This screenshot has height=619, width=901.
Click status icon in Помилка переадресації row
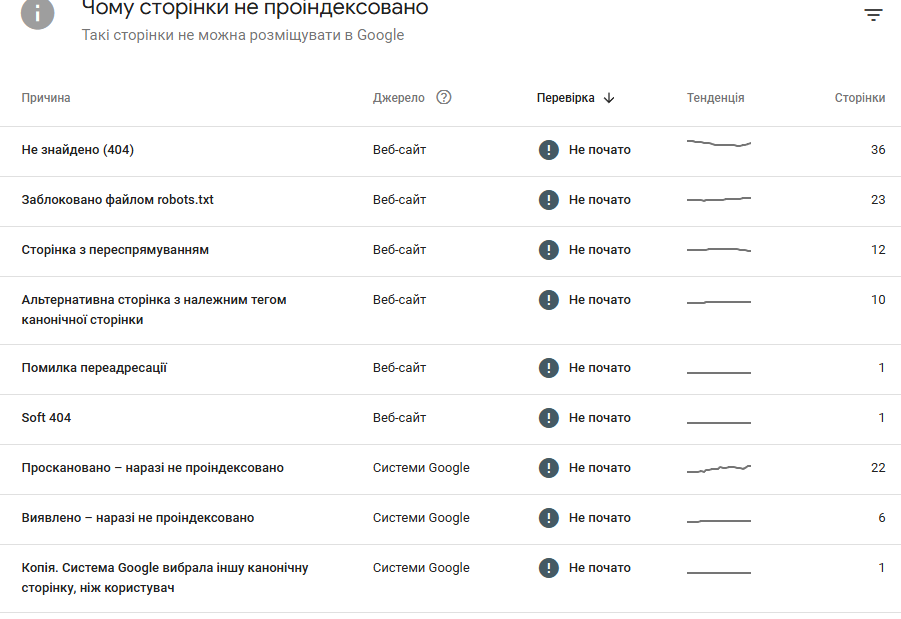pyautogui.click(x=548, y=368)
